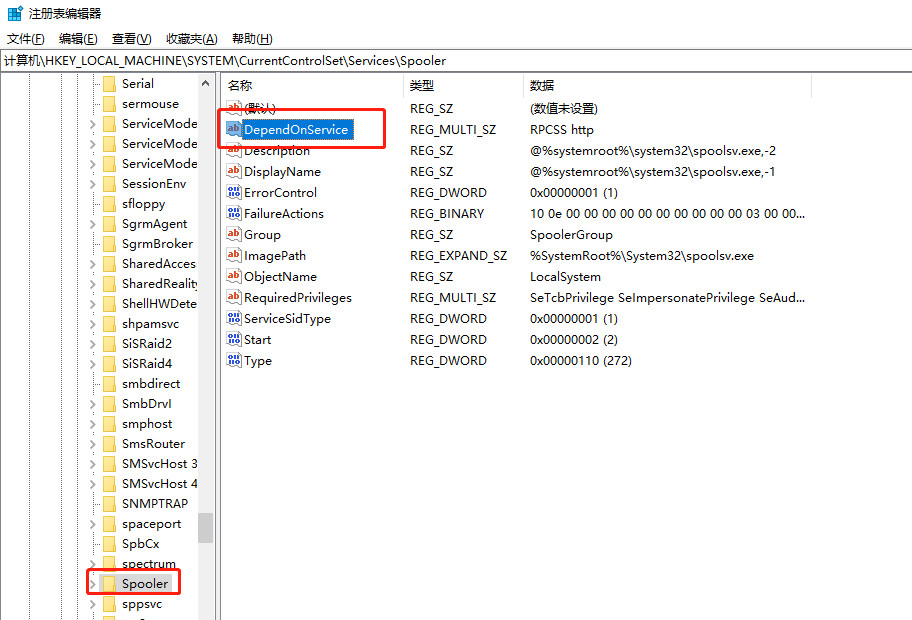The width and height of the screenshot is (912, 620).
Task: Click the folder icon beside Serial key
Action: point(107,83)
